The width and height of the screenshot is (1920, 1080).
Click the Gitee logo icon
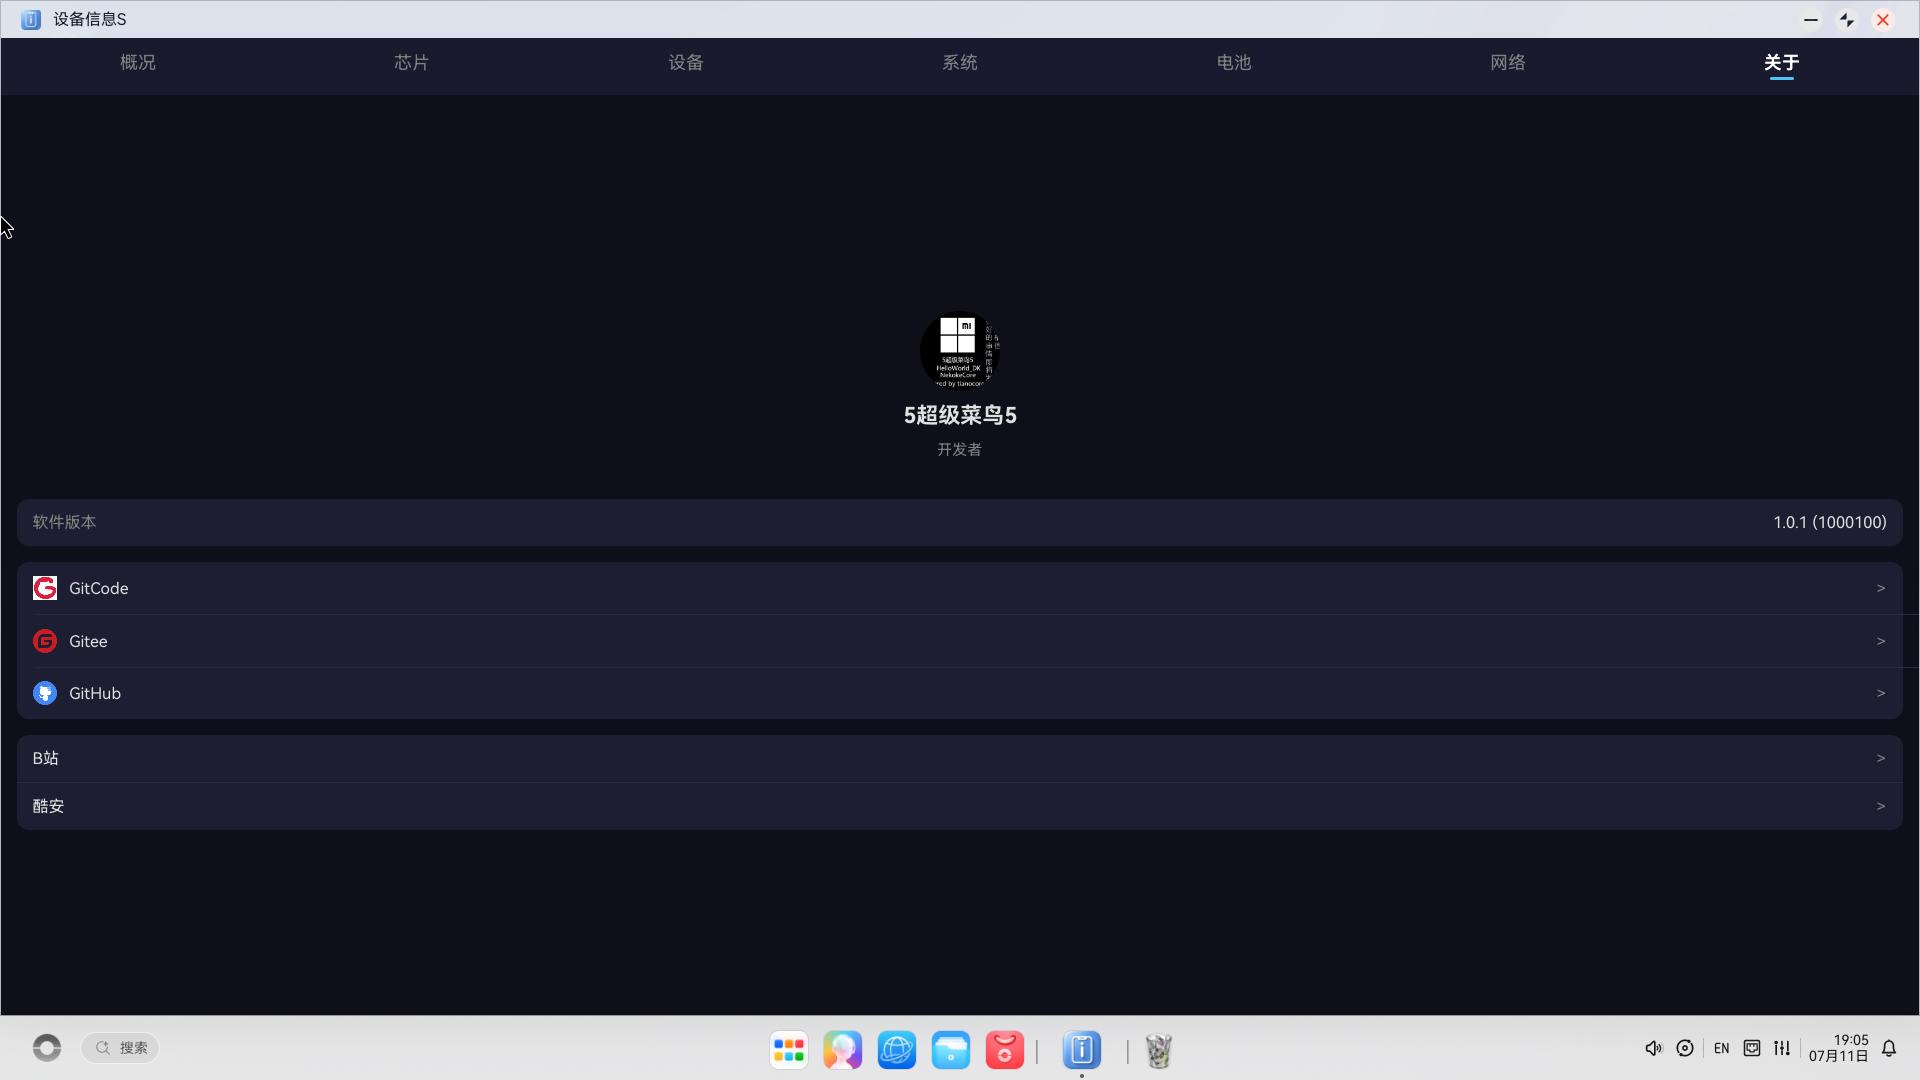point(45,641)
